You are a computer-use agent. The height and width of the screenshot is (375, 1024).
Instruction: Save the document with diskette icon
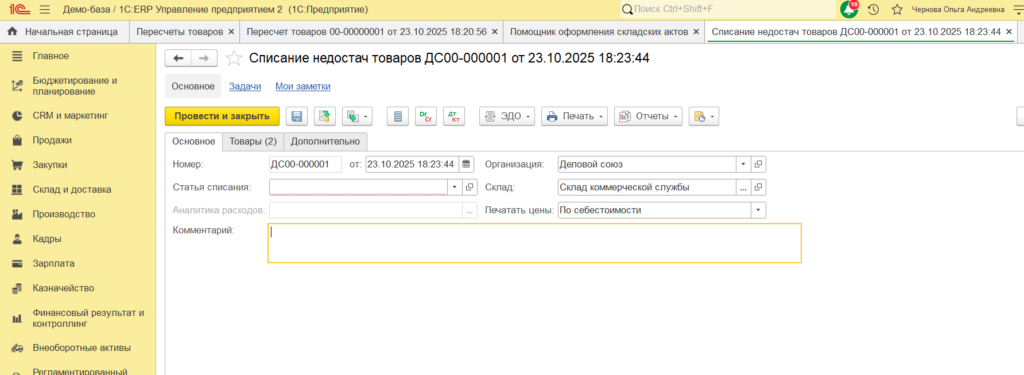pyautogui.click(x=296, y=116)
